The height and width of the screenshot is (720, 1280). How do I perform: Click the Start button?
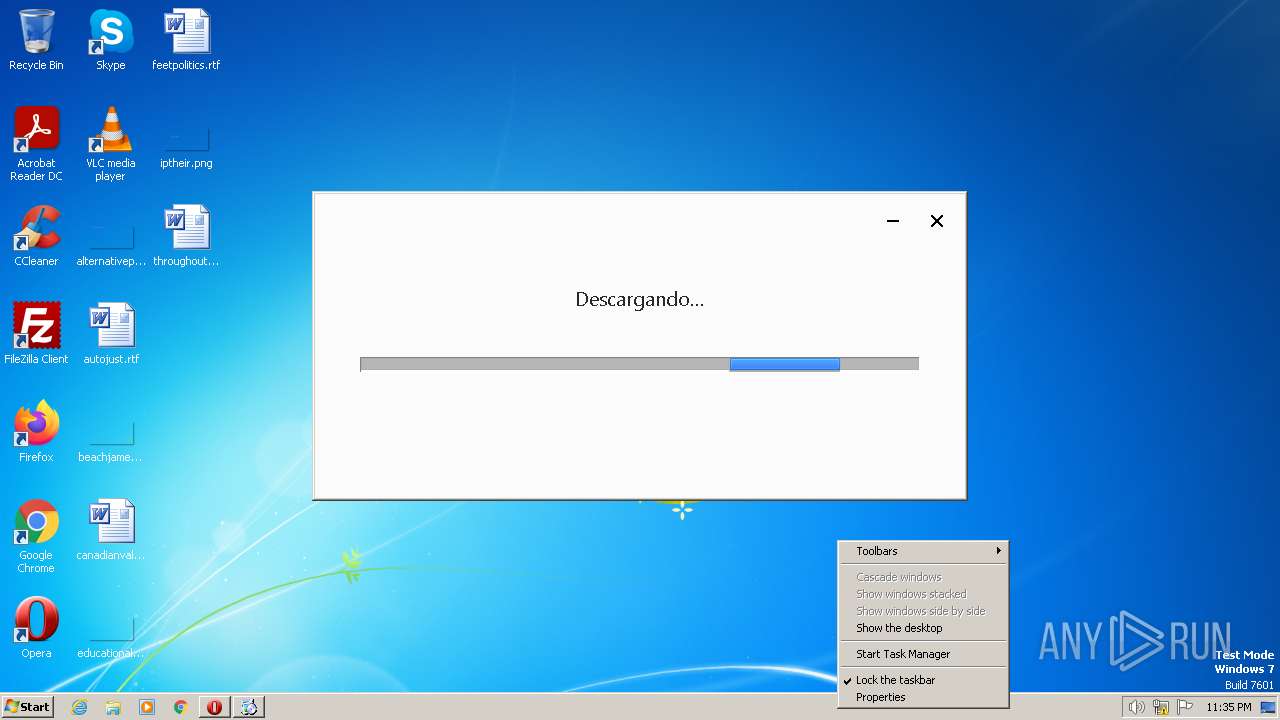tap(27, 707)
